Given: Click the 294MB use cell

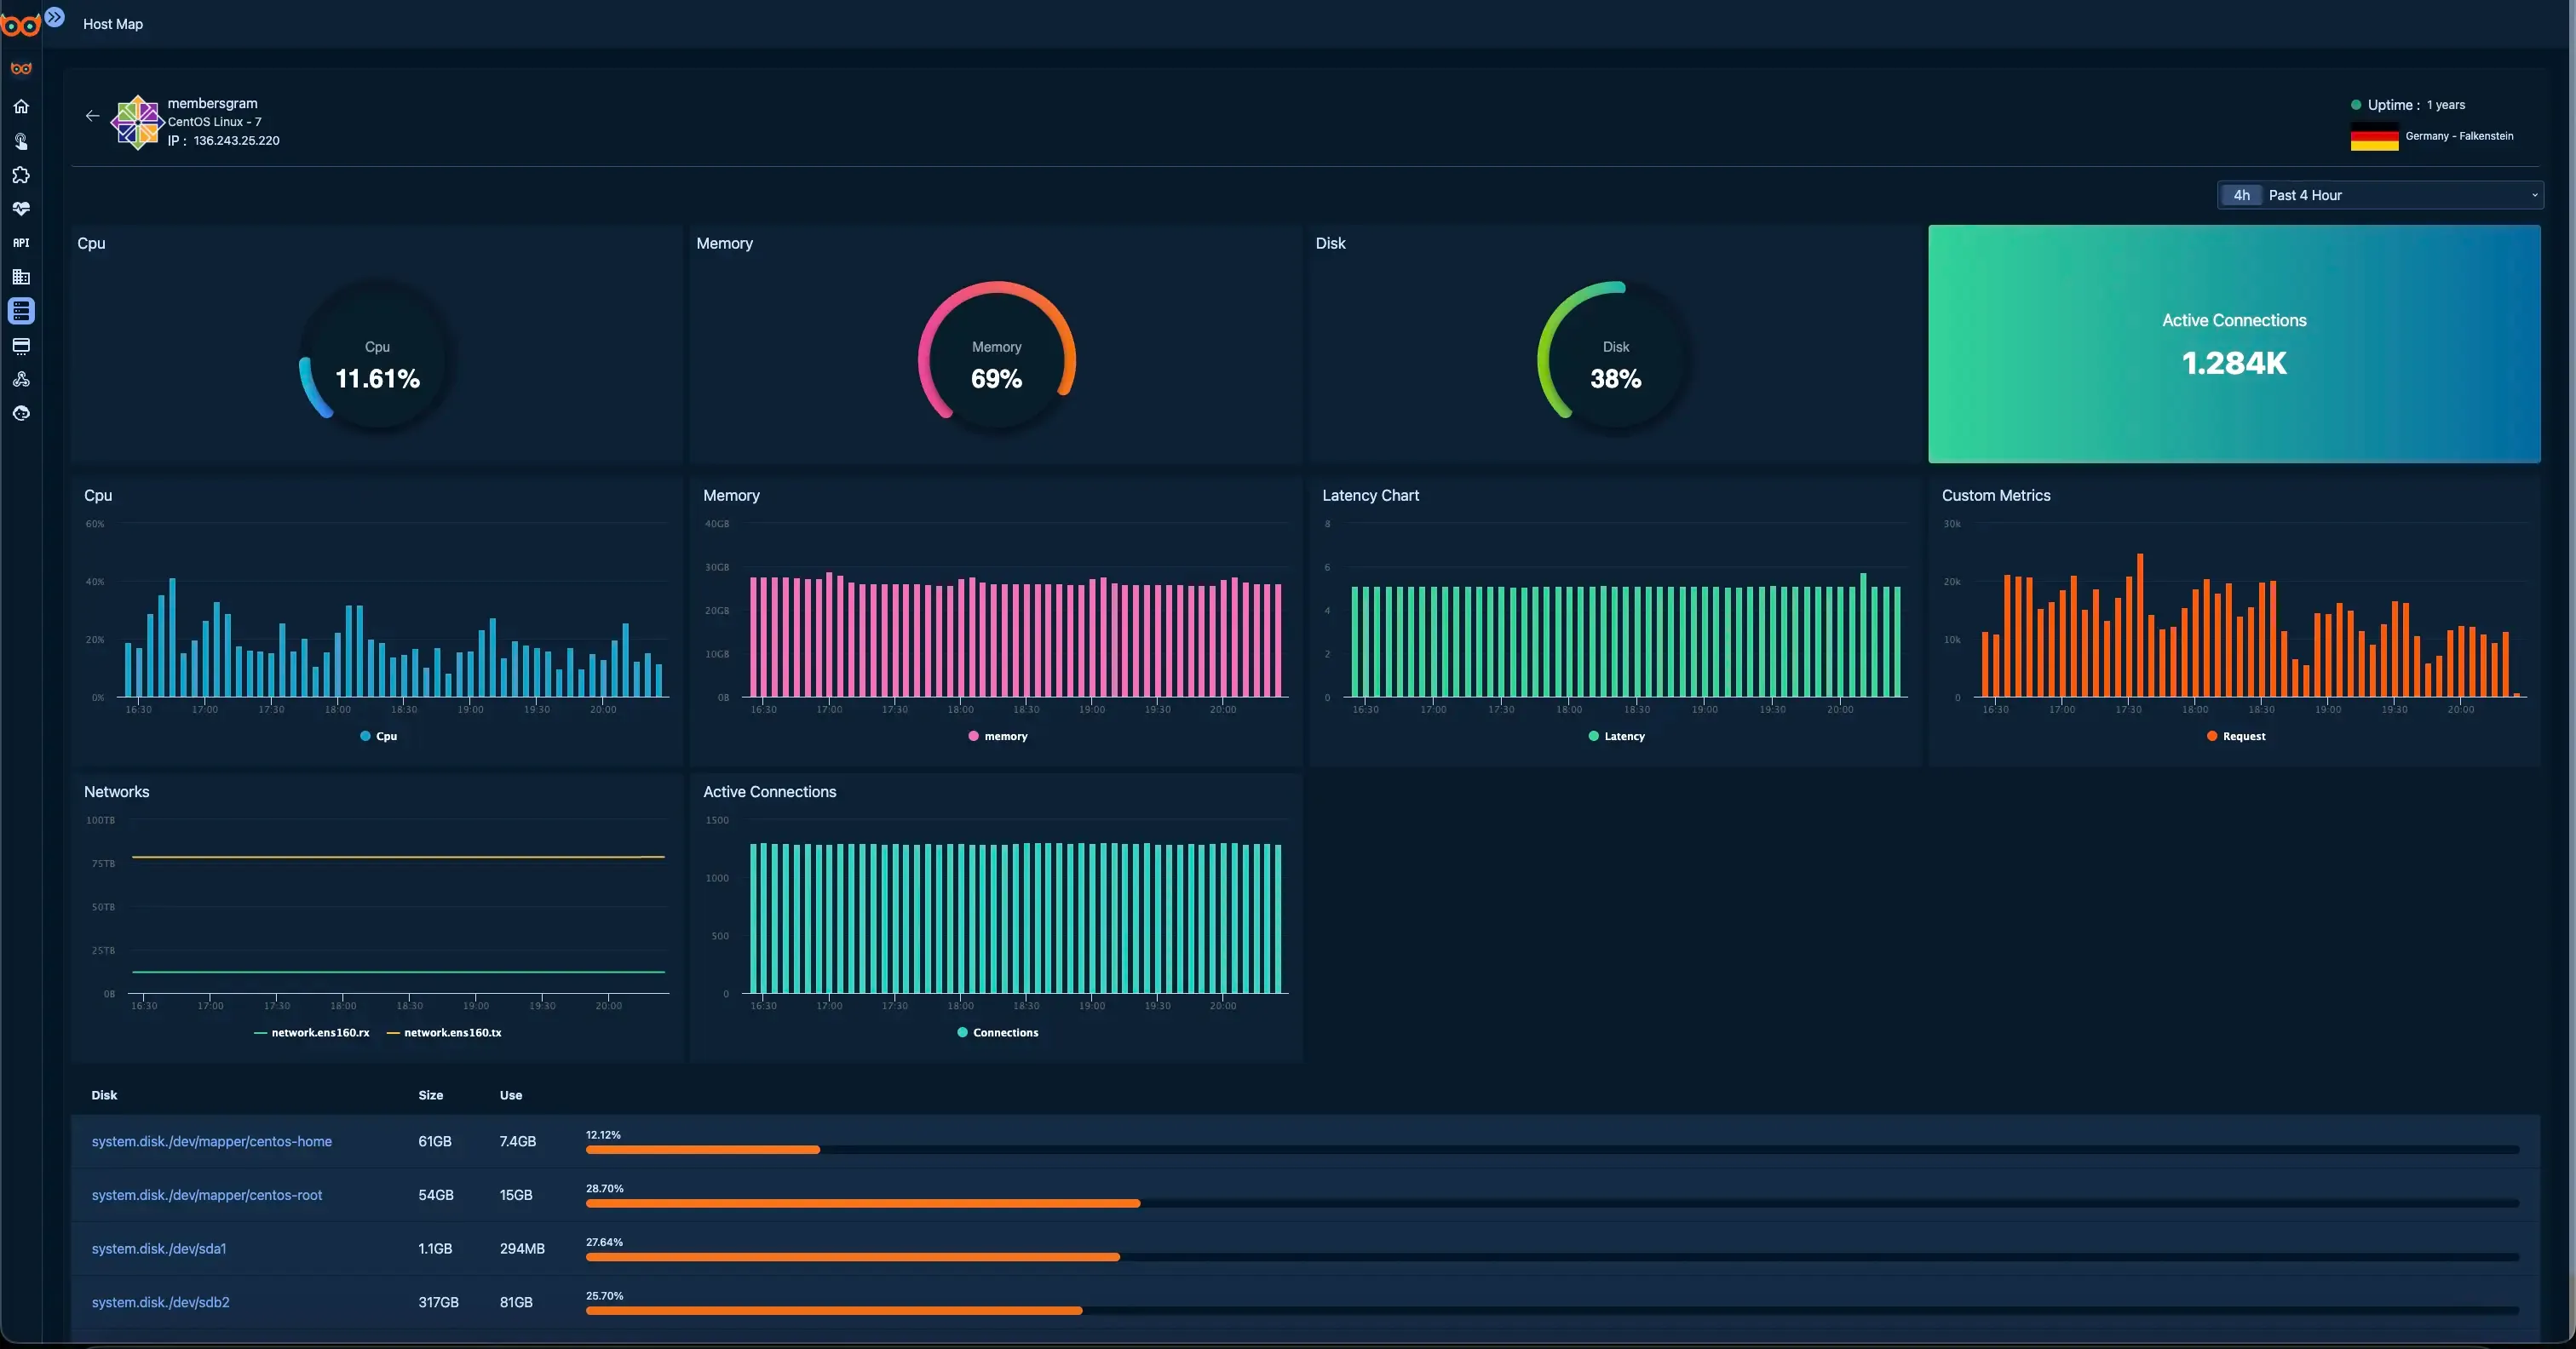Looking at the screenshot, I should coord(522,1249).
